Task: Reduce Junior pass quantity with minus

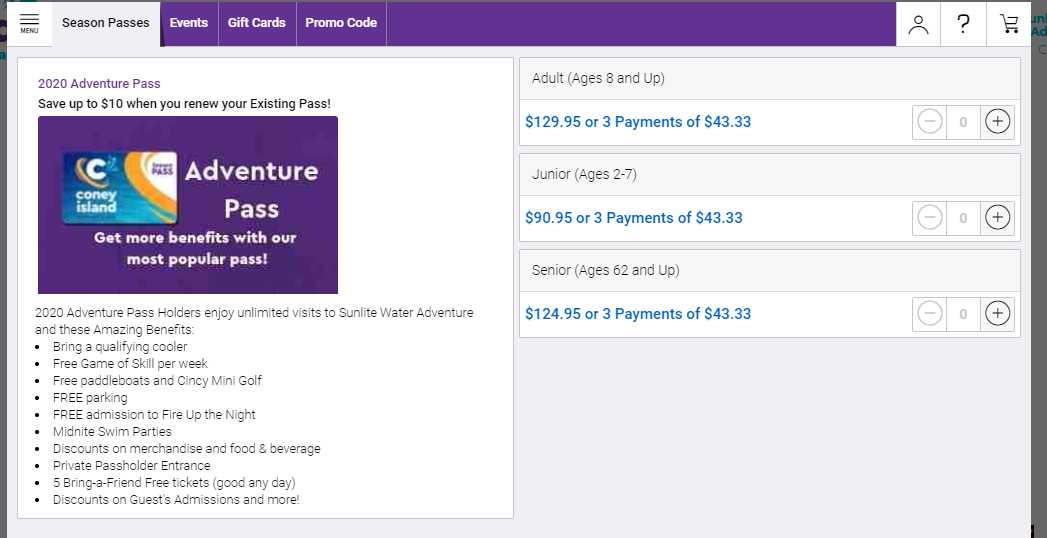Action: (929, 218)
